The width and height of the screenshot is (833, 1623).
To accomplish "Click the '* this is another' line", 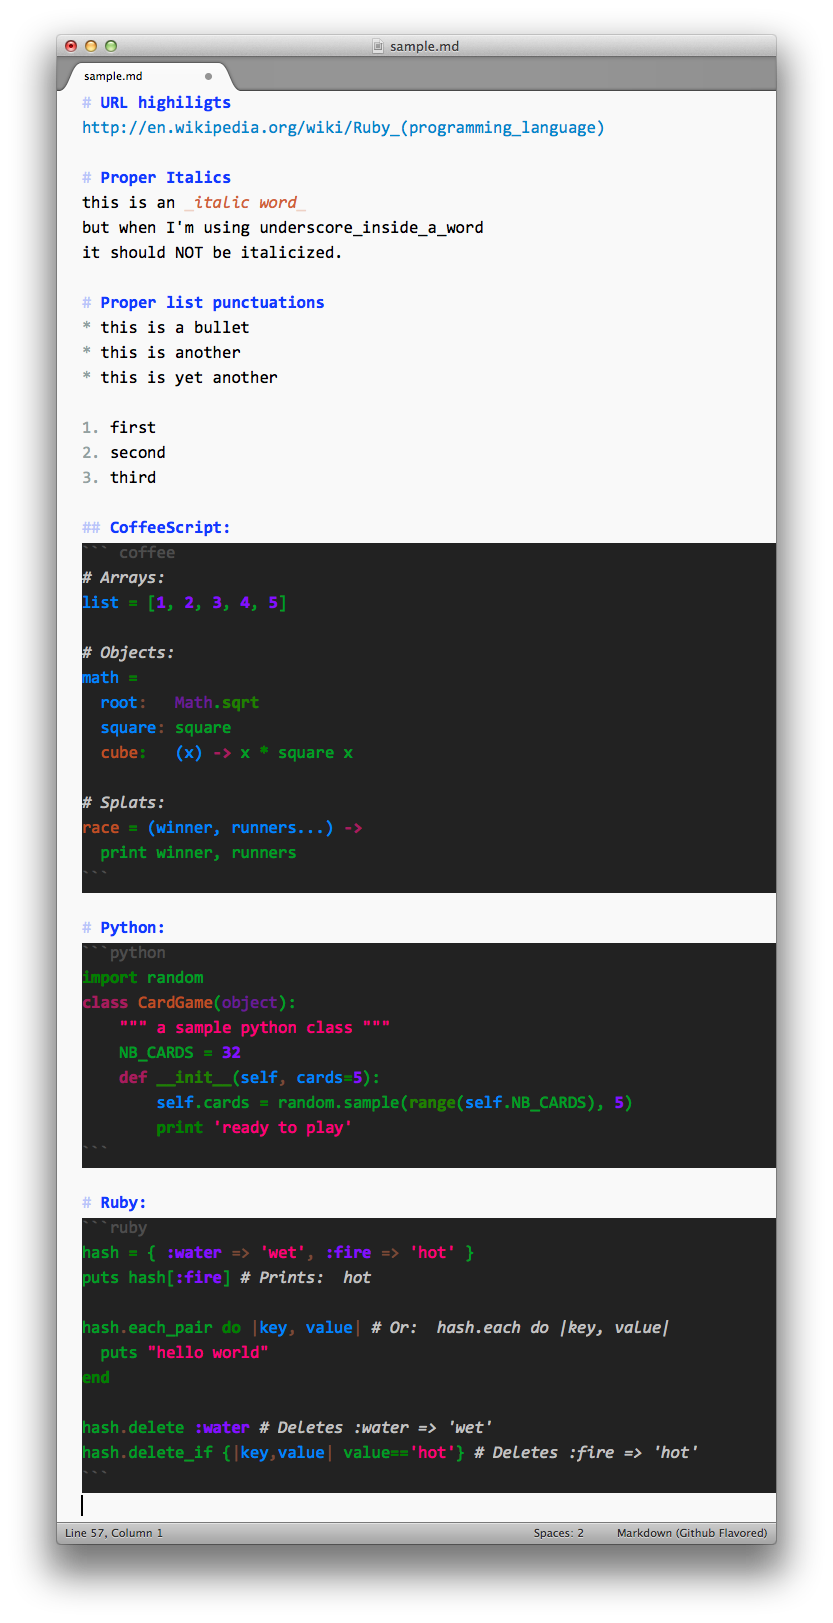I will point(161,353).
